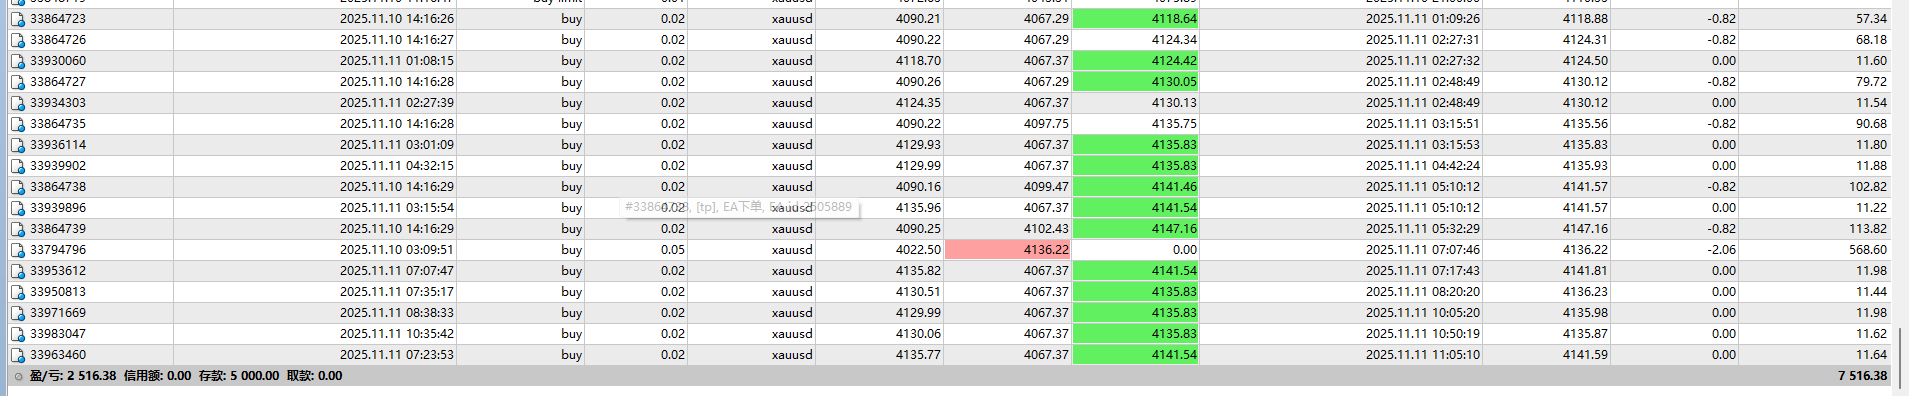Select the 0.05 lot size cell
1909x396 pixels.
(x=673, y=250)
